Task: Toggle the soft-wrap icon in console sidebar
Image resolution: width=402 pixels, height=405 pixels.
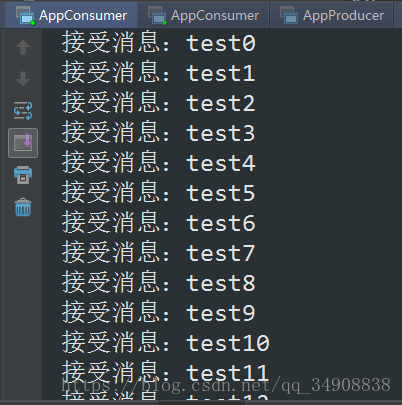Action: (23, 111)
